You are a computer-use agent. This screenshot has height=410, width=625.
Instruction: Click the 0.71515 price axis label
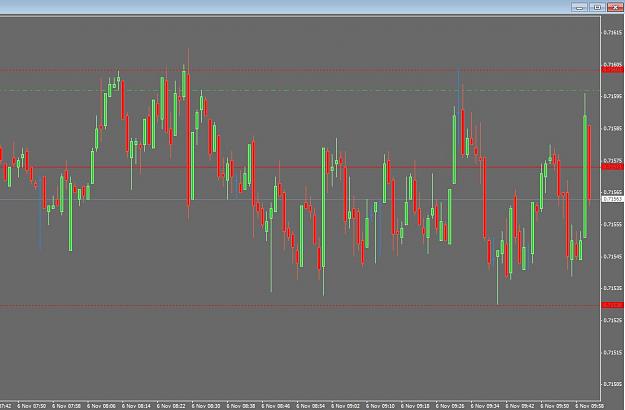613,353
